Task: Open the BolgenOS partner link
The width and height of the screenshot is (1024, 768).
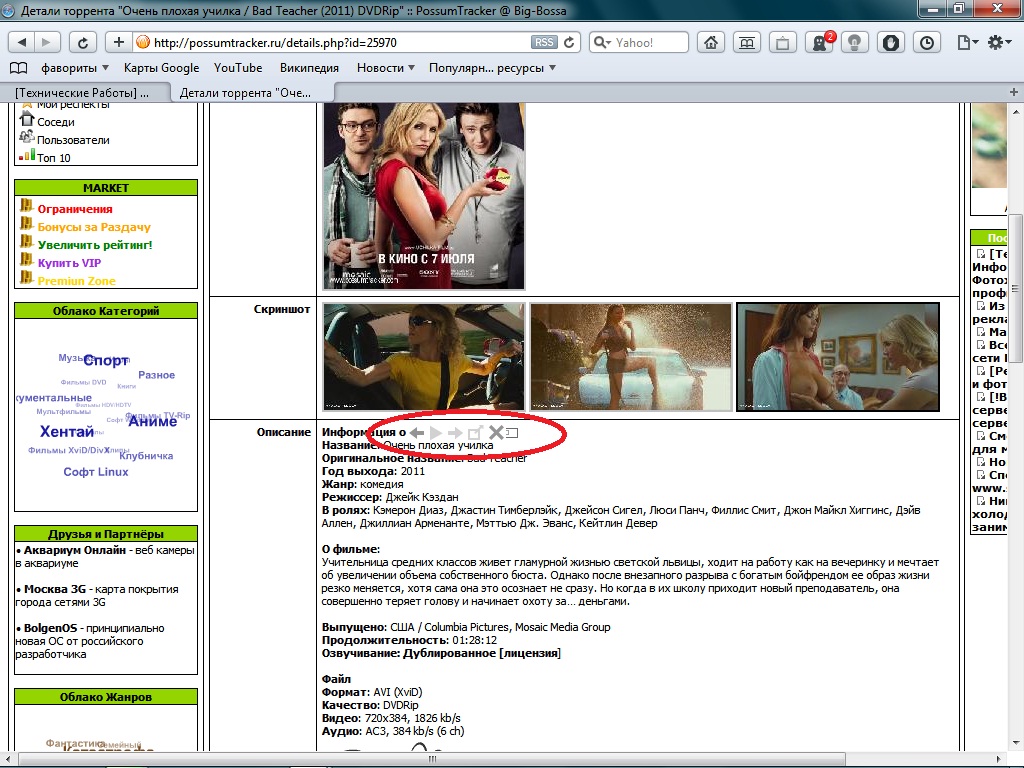Action: (x=50, y=628)
